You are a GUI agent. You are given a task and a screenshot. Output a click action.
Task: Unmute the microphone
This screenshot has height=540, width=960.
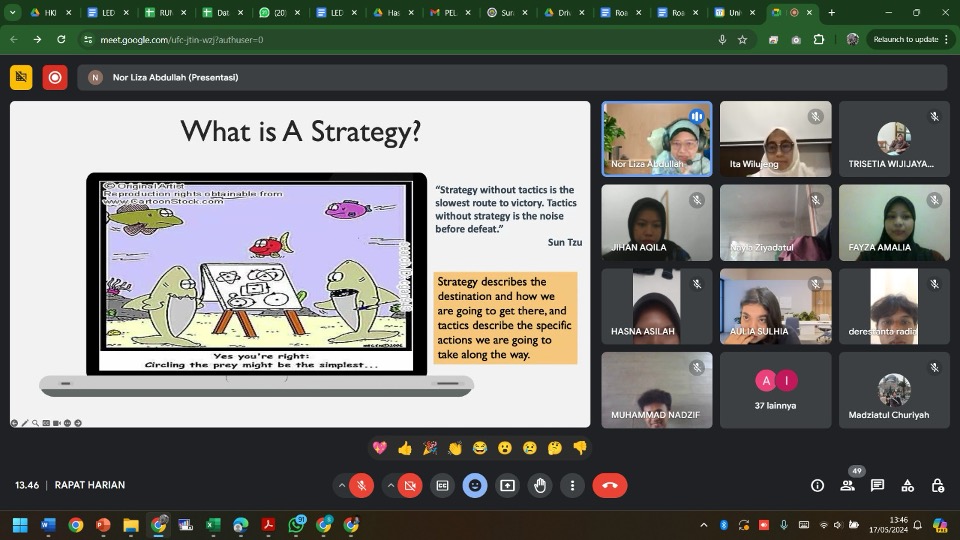(362, 486)
